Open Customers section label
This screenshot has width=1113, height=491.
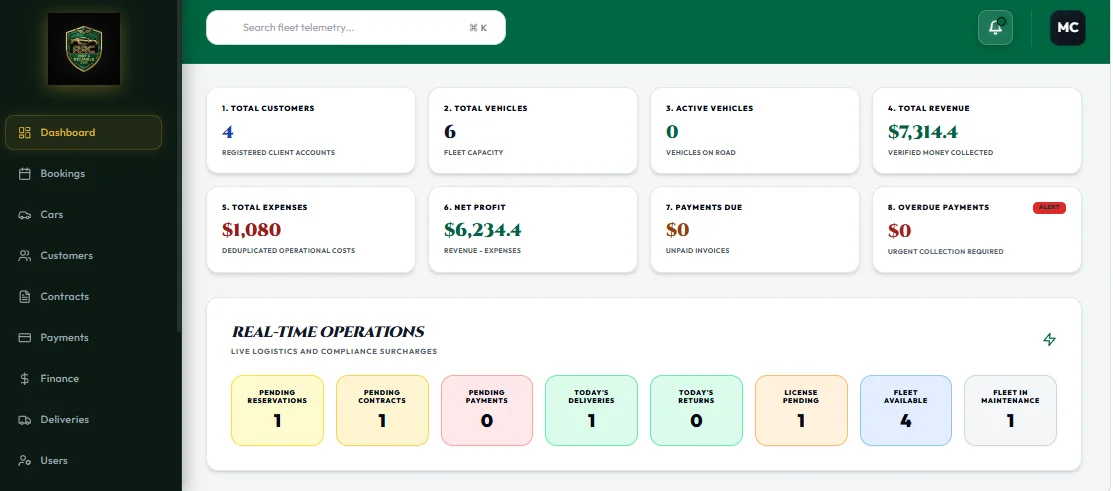click(x=67, y=255)
